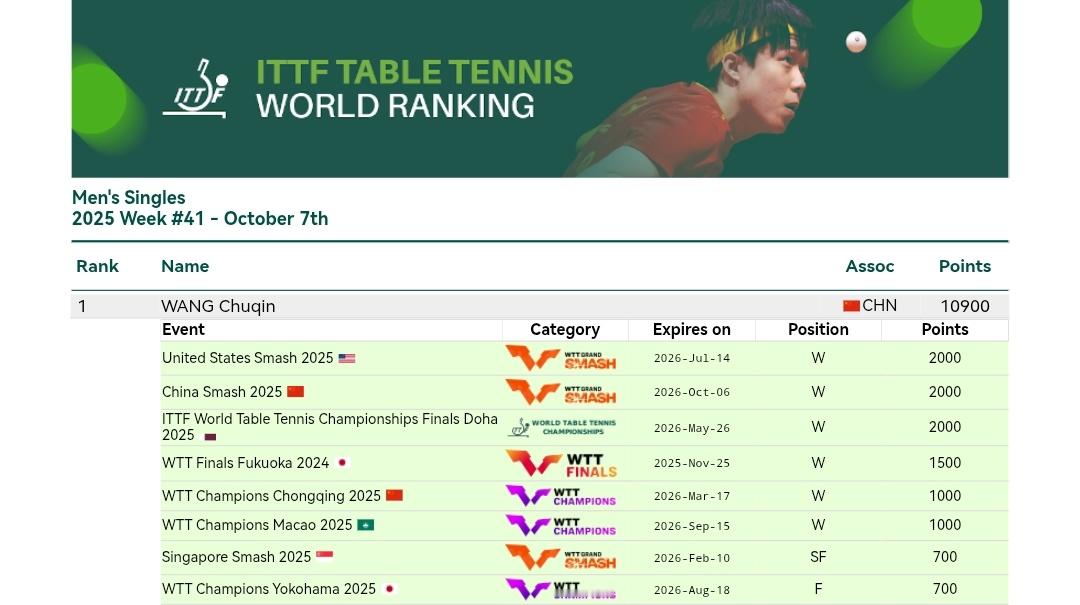Click the China flag next to CHN

(851, 306)
